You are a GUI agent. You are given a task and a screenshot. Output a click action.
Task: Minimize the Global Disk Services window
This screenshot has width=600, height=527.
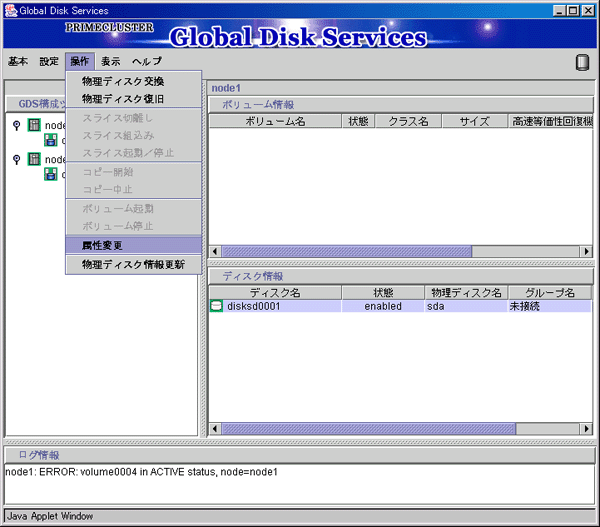(x=559, y=11)
